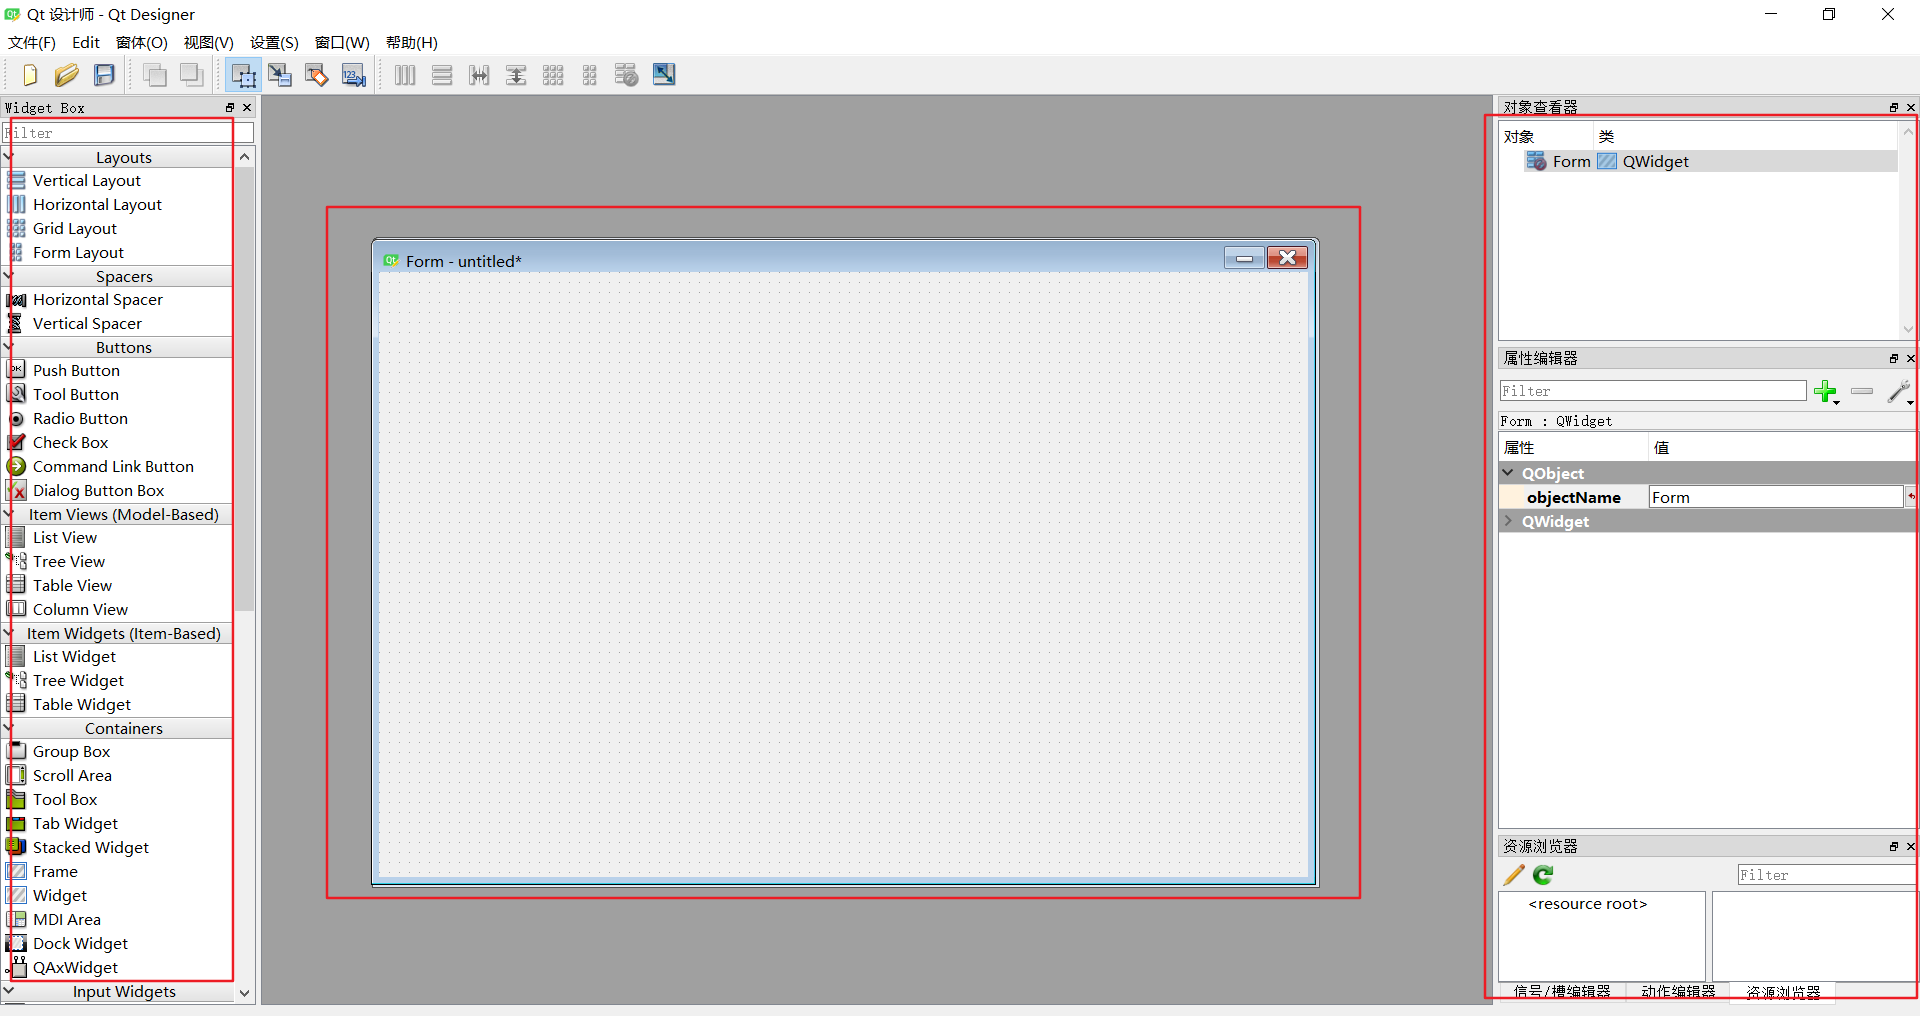Open property editor wrench configuration icon
This screenshot has width=1920, height=1016.
pos(1899,392)
